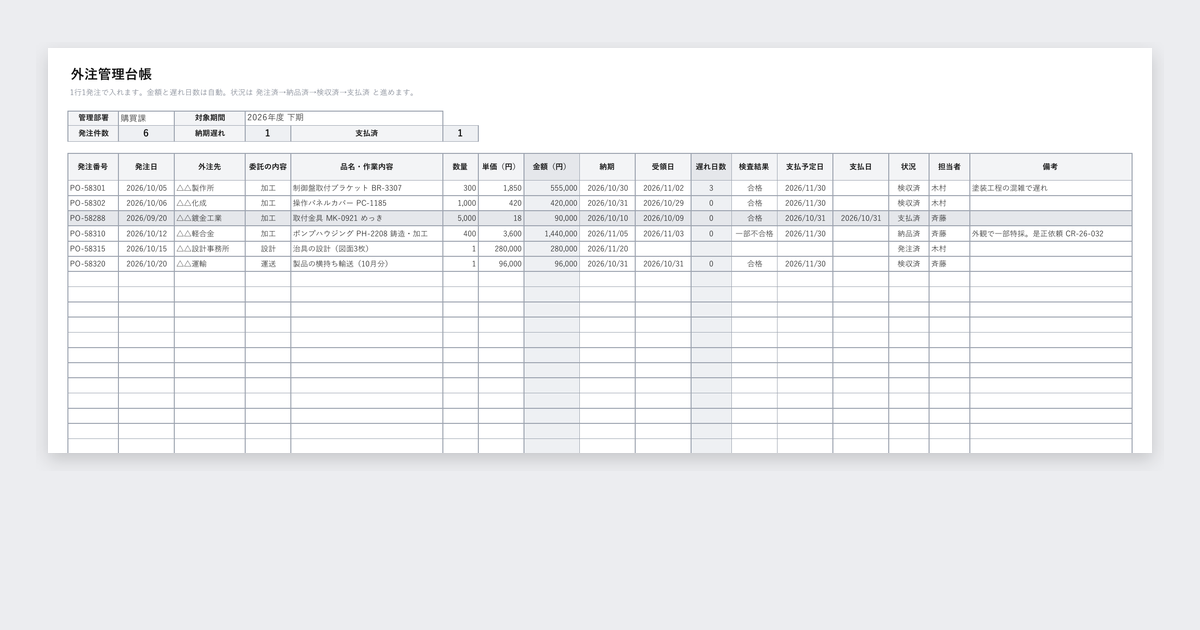Select the status cell 支払済 for PO-58288
Image resolution: width=1200 pixels, height=630 pixels.
coord(909,218)
